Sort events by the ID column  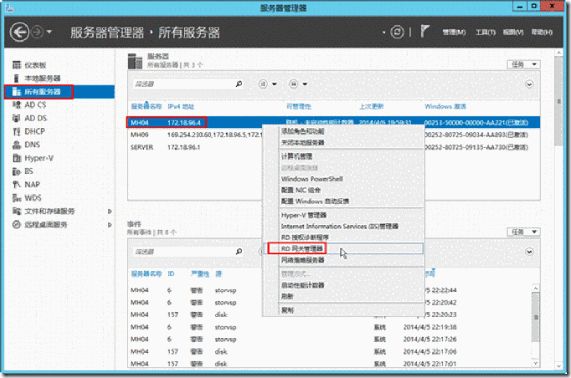171,274
